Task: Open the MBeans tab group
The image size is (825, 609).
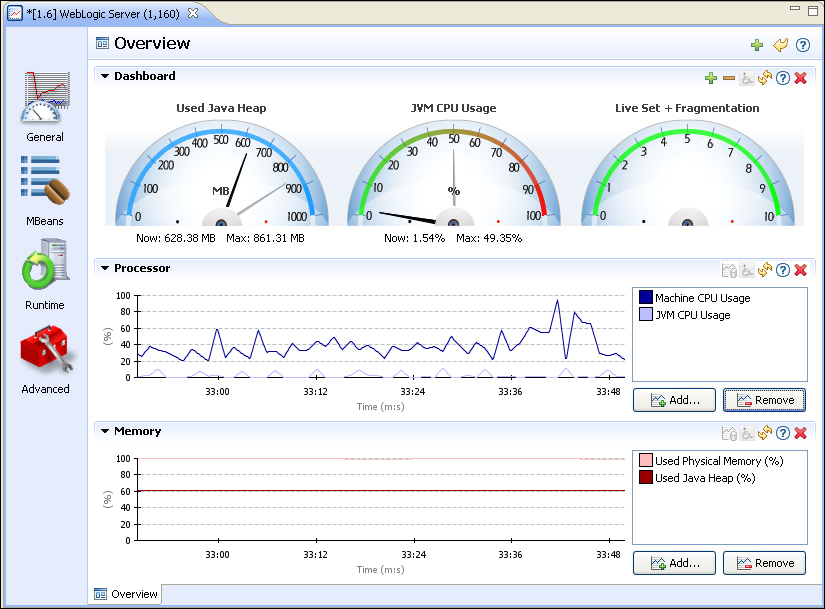Action: pos(45,191)
